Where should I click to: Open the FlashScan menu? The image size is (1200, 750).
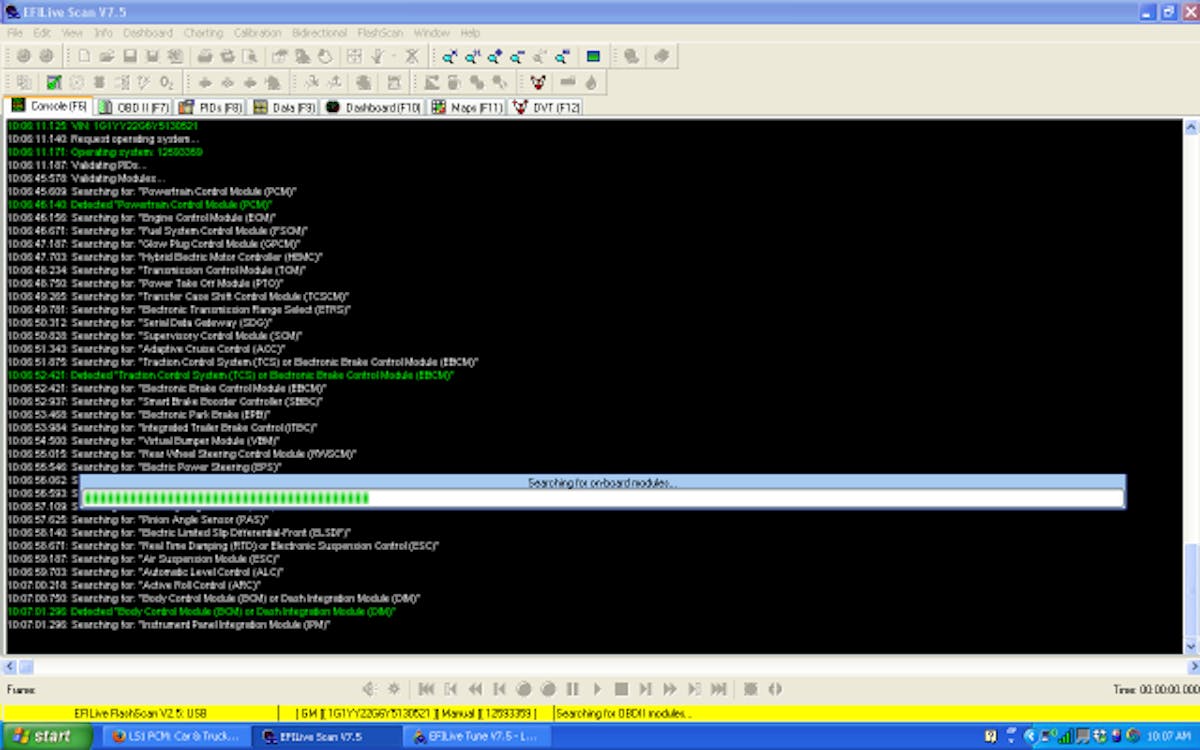click(x=379, y=32)
